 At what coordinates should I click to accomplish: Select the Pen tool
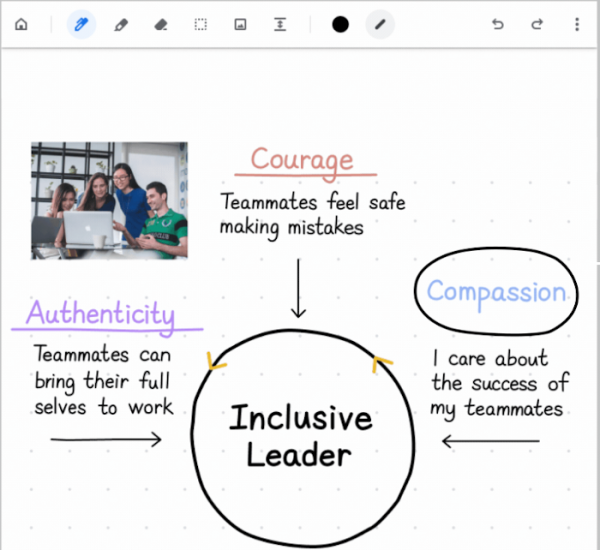pyautogui.click(x=81, y=25)
